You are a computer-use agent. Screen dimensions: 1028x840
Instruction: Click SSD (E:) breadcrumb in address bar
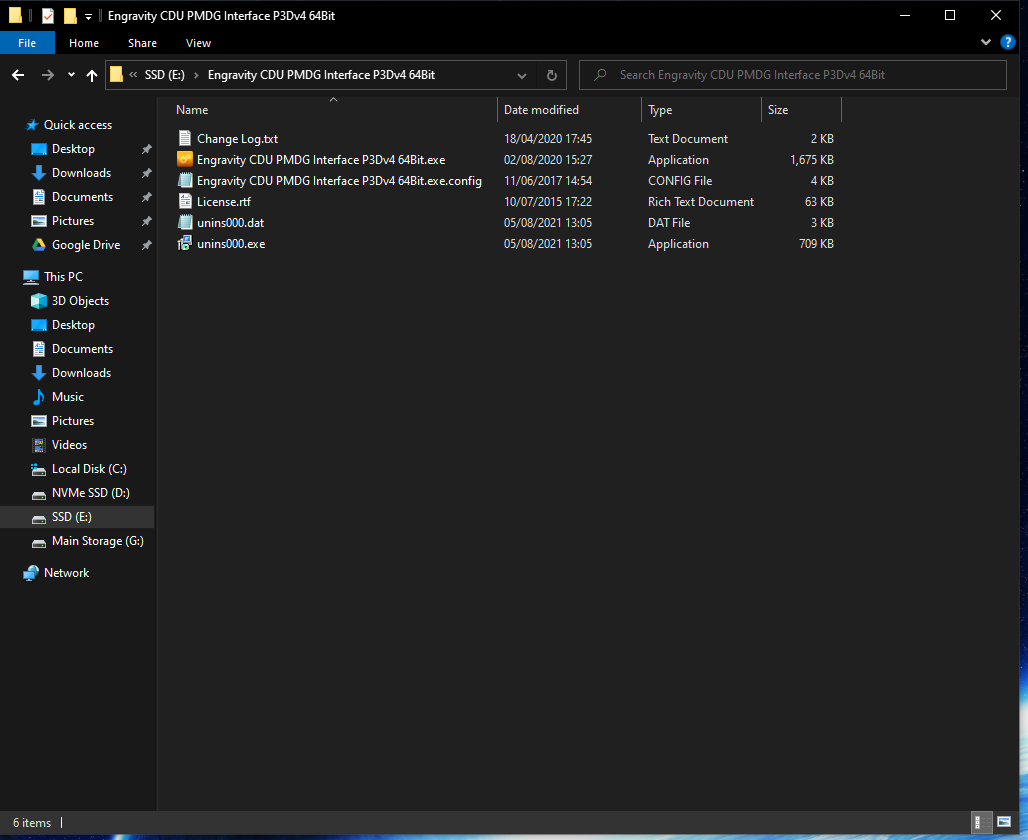tap(165, 75)
